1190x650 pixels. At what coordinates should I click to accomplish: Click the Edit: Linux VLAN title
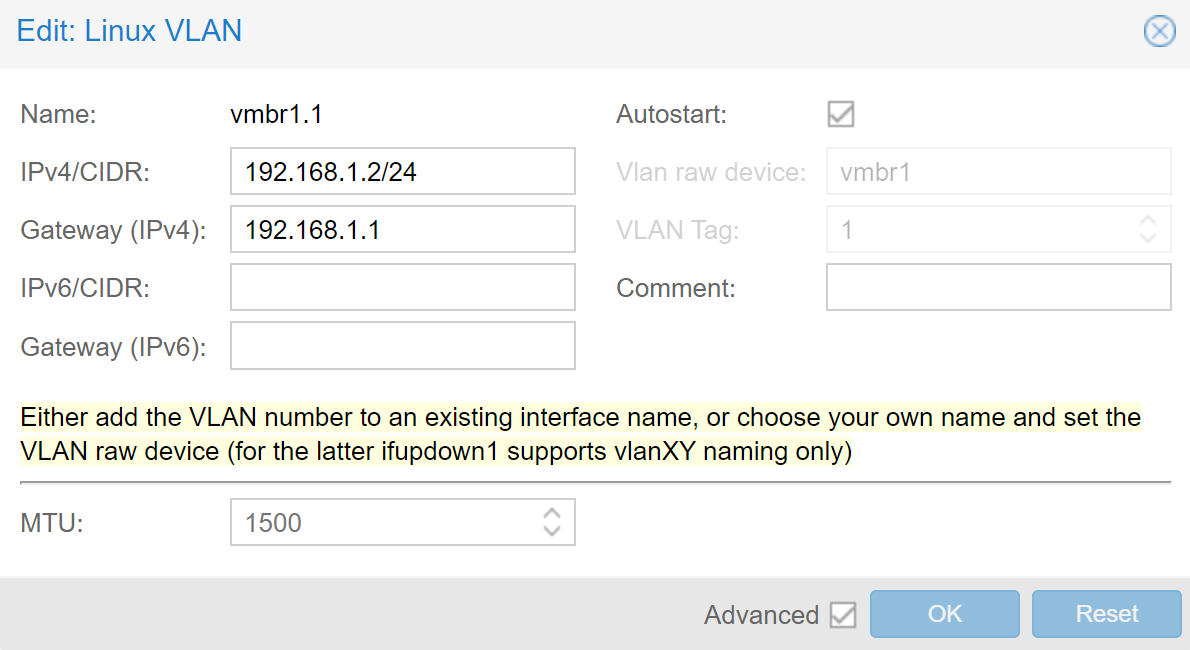(129, 31)
